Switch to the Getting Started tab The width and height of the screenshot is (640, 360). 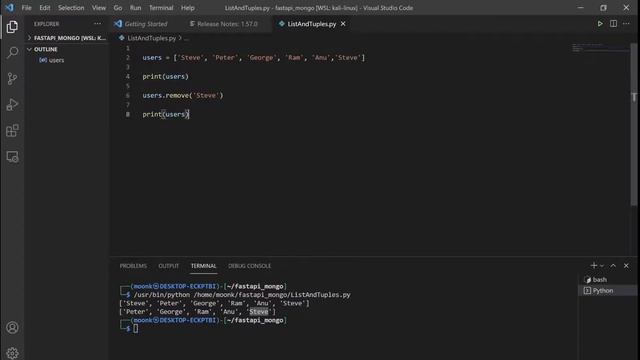click(146, 24)
